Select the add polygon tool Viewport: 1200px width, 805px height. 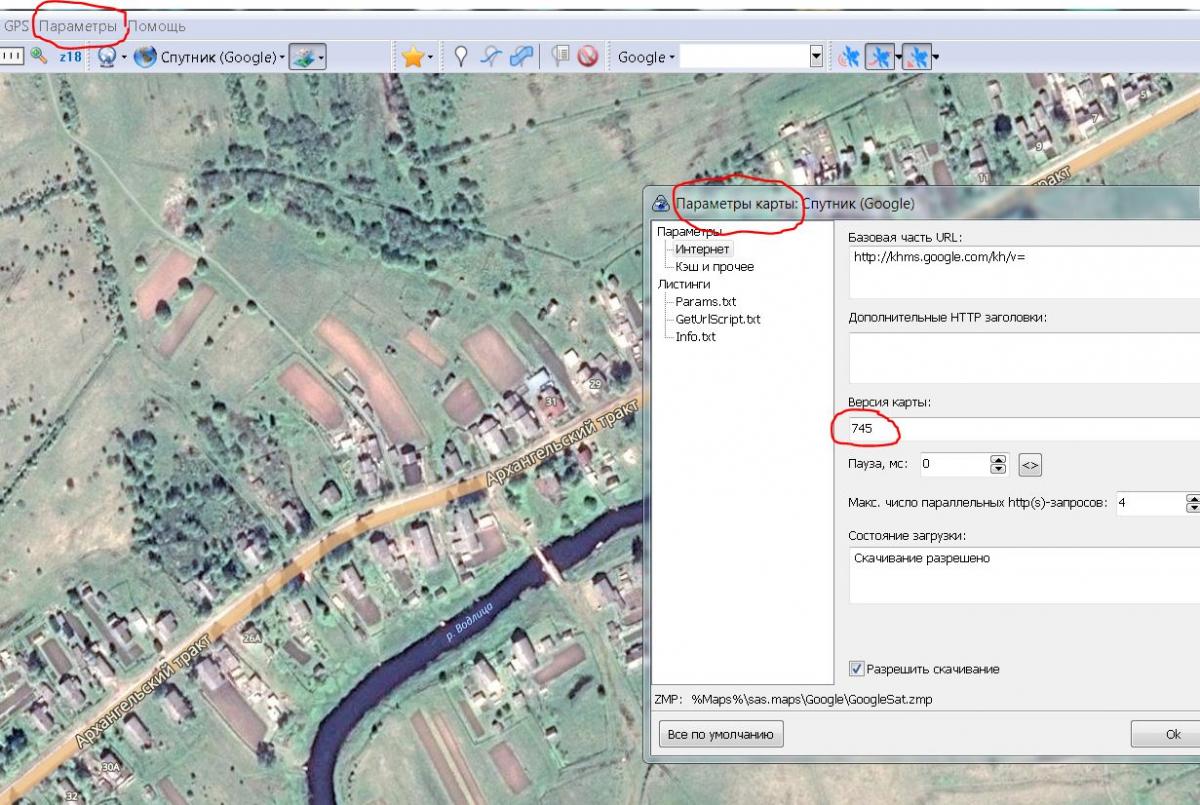[520, 57]
